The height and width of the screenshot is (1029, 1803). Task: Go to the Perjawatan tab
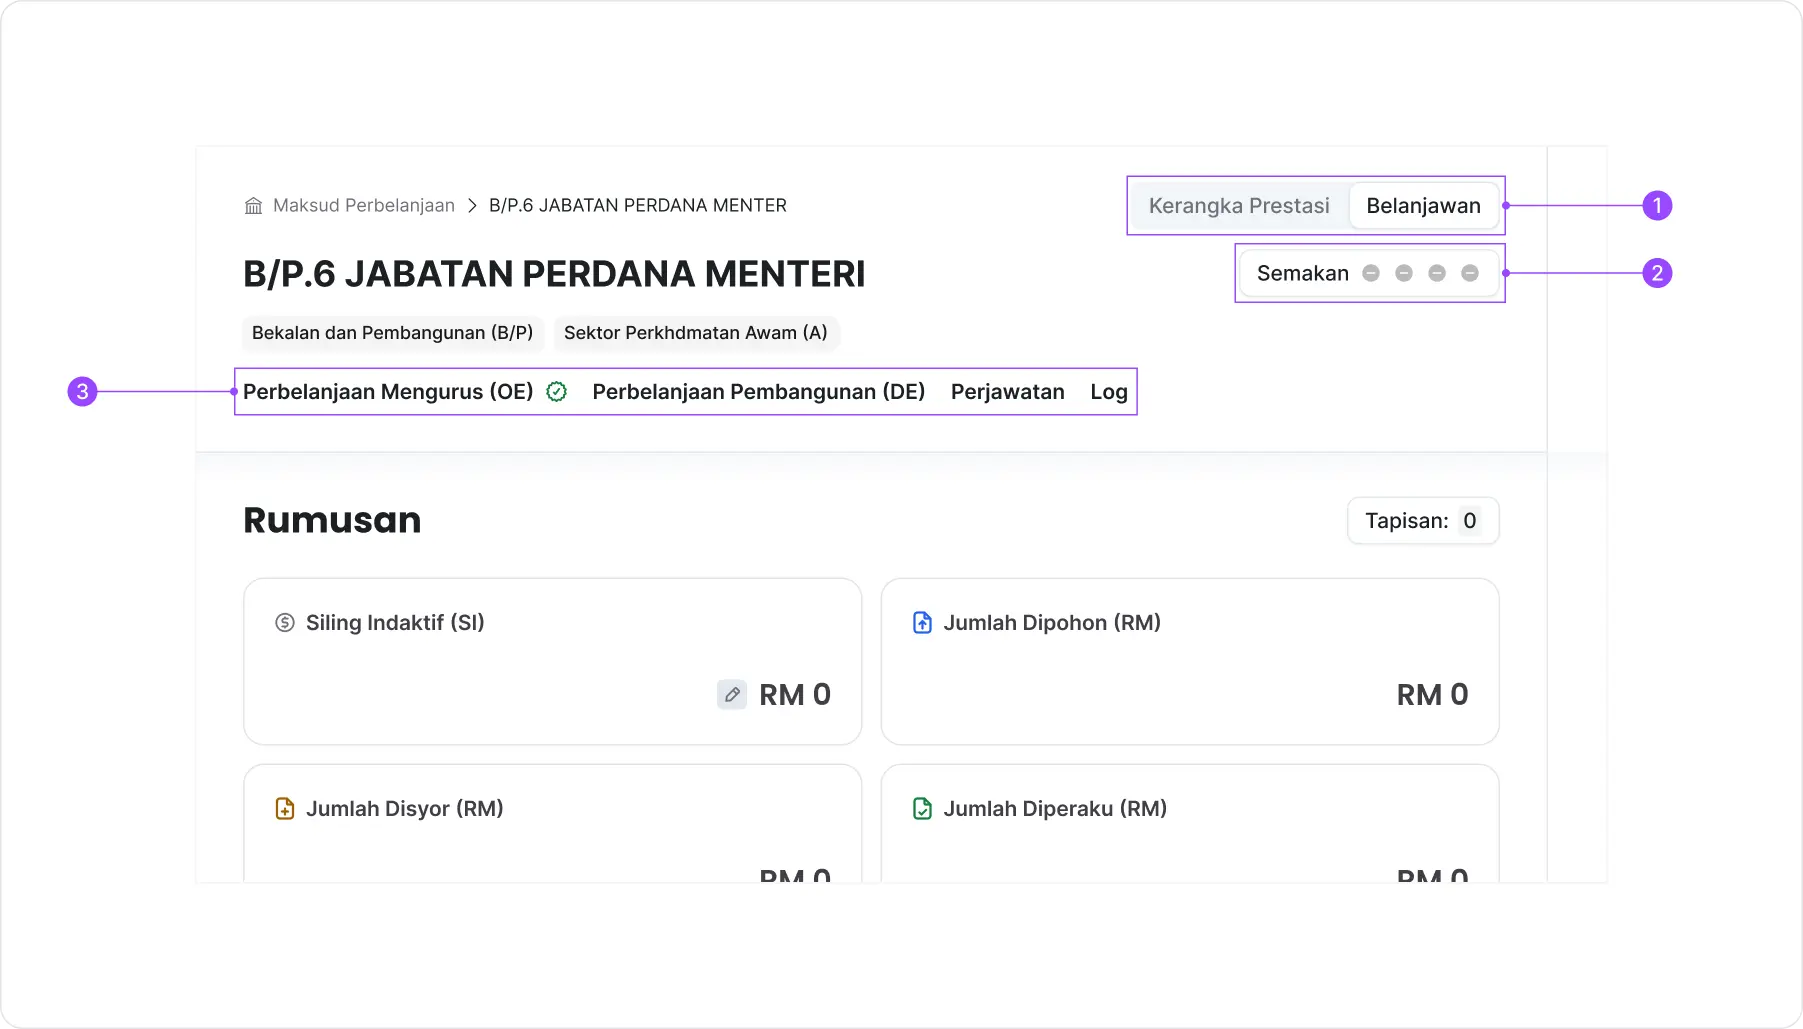point(1007,392)
